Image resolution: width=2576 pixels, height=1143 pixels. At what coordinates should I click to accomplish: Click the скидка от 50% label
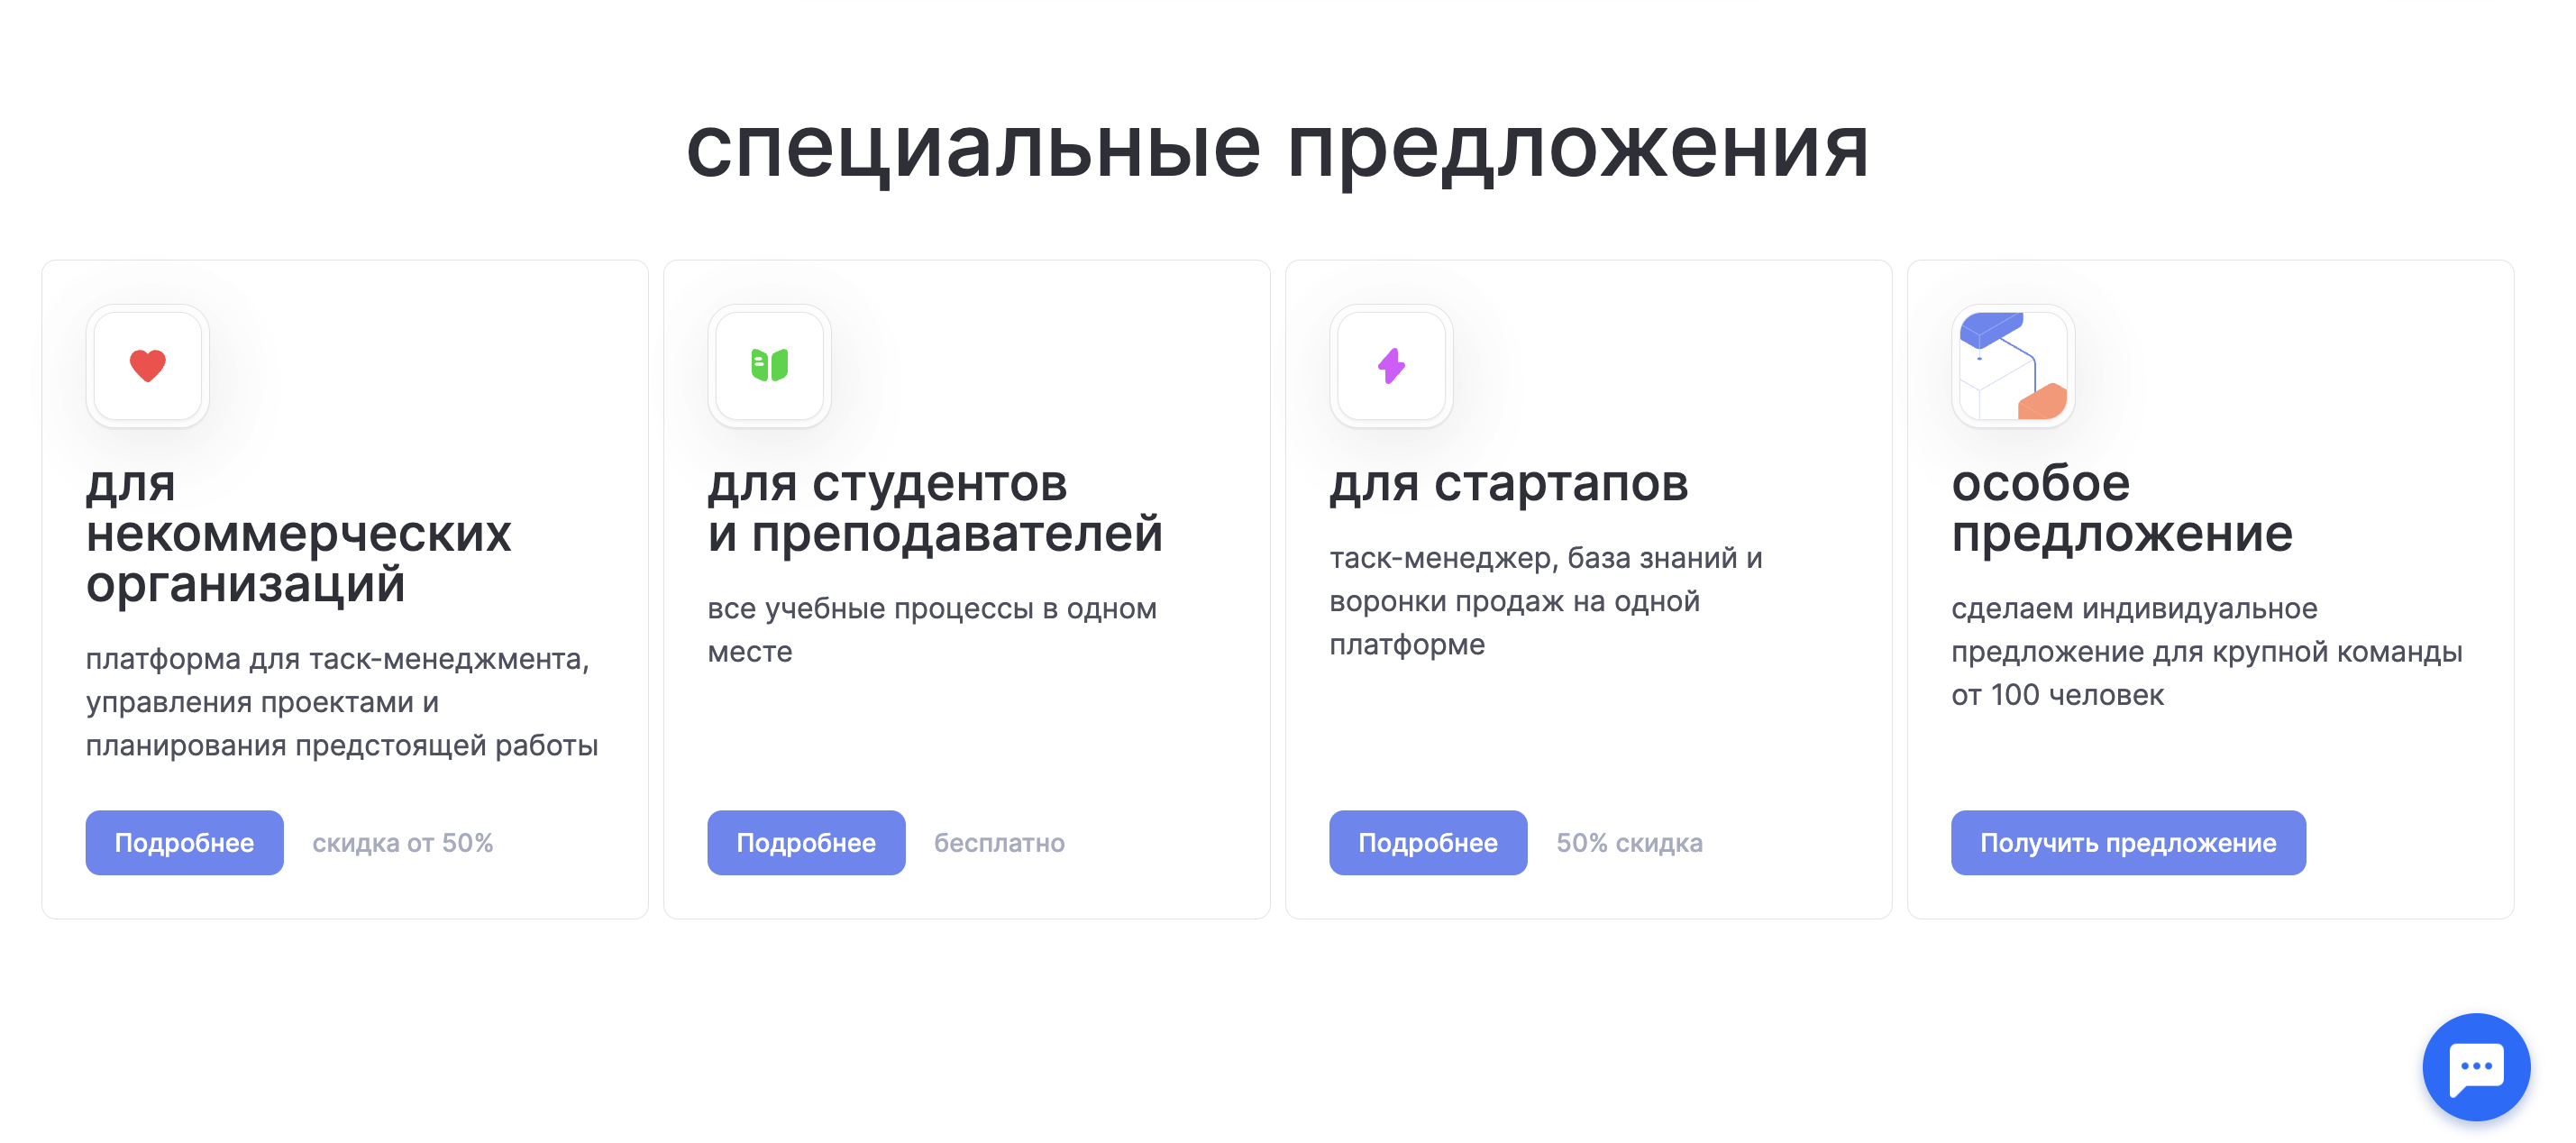point(403,843)
